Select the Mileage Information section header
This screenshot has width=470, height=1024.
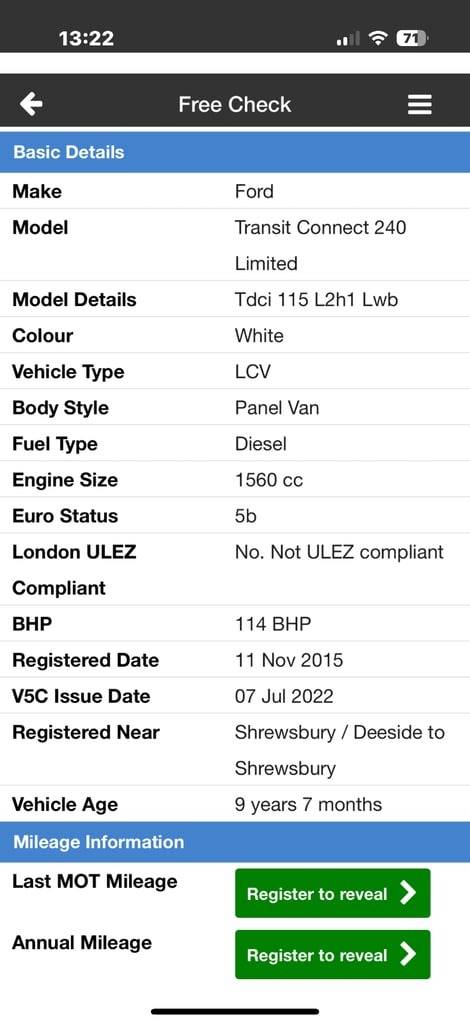[x=235, y=842]
